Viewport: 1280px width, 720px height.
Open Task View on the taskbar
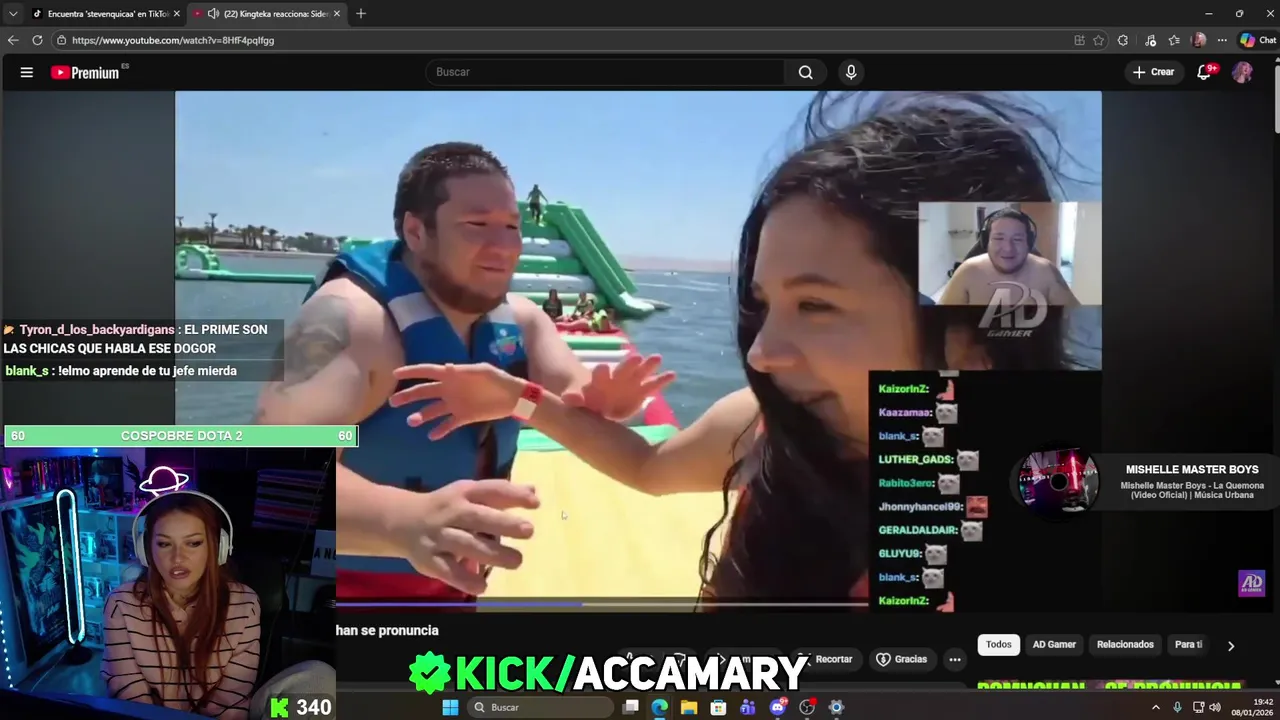tap(631, 707)
